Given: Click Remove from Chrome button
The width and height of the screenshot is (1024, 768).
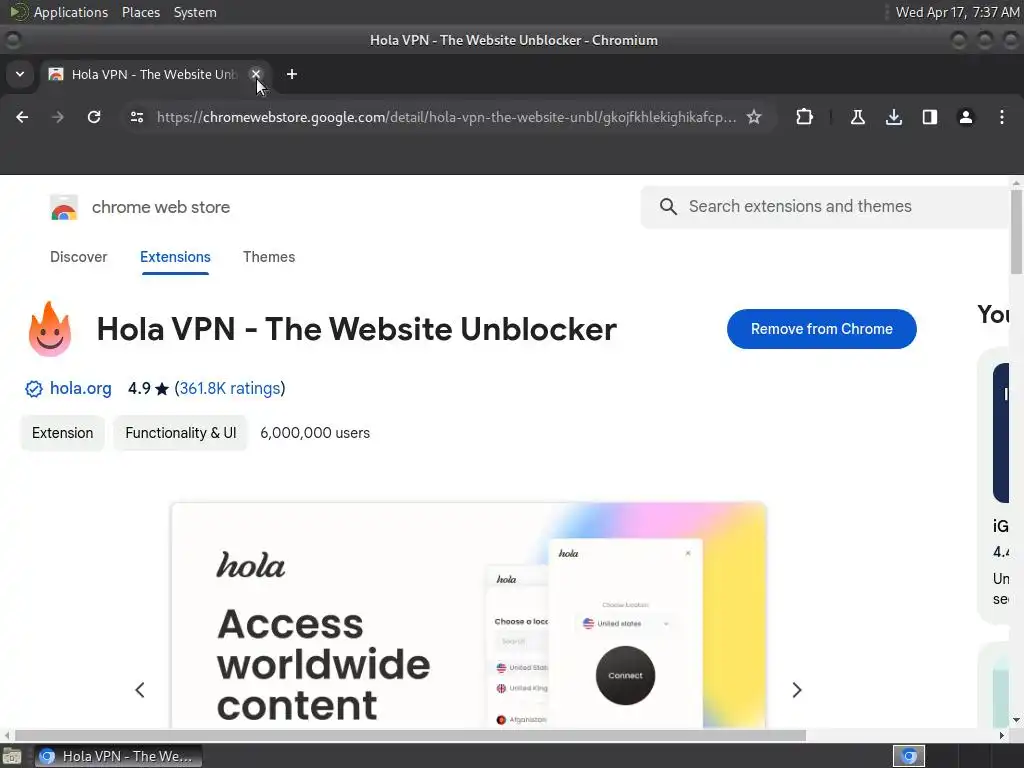Looking at the screenshot, I should (822, 328).
